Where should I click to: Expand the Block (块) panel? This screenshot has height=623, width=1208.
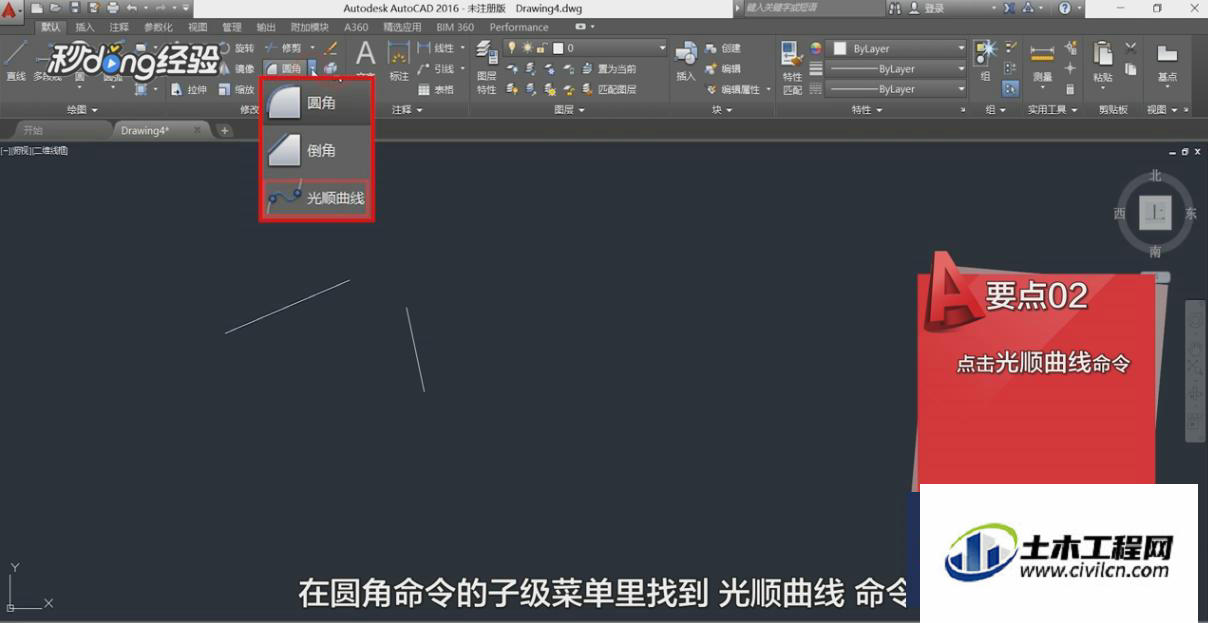(x=722, y=110)
